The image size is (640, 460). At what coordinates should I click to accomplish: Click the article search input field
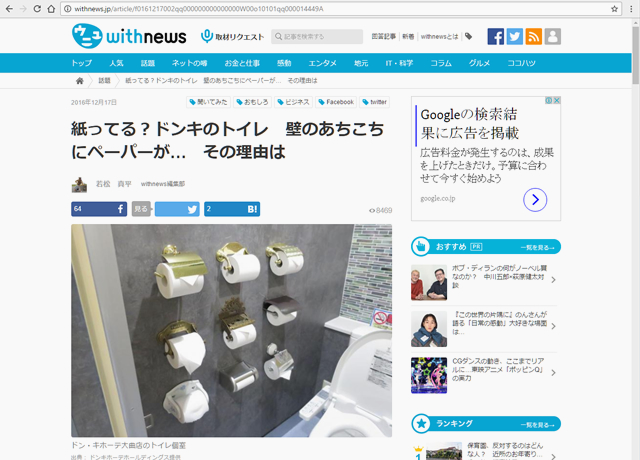[317, 37]
